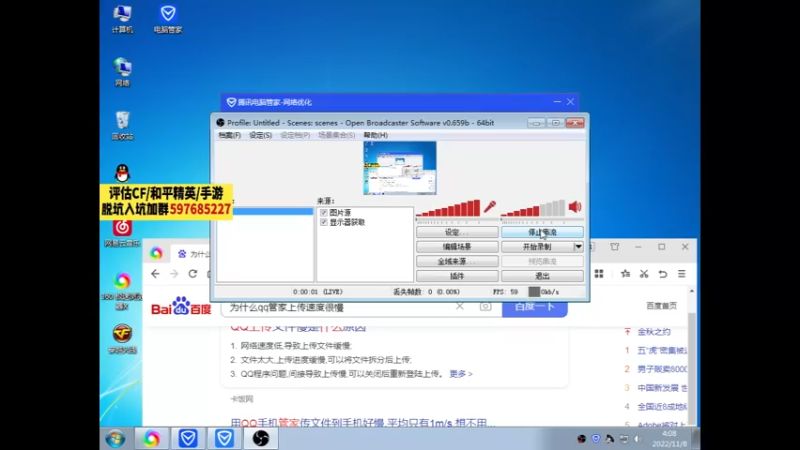Click the QQ icon in system tray
The width and height of the screenshot is (800, 450).
coord(610,439)
